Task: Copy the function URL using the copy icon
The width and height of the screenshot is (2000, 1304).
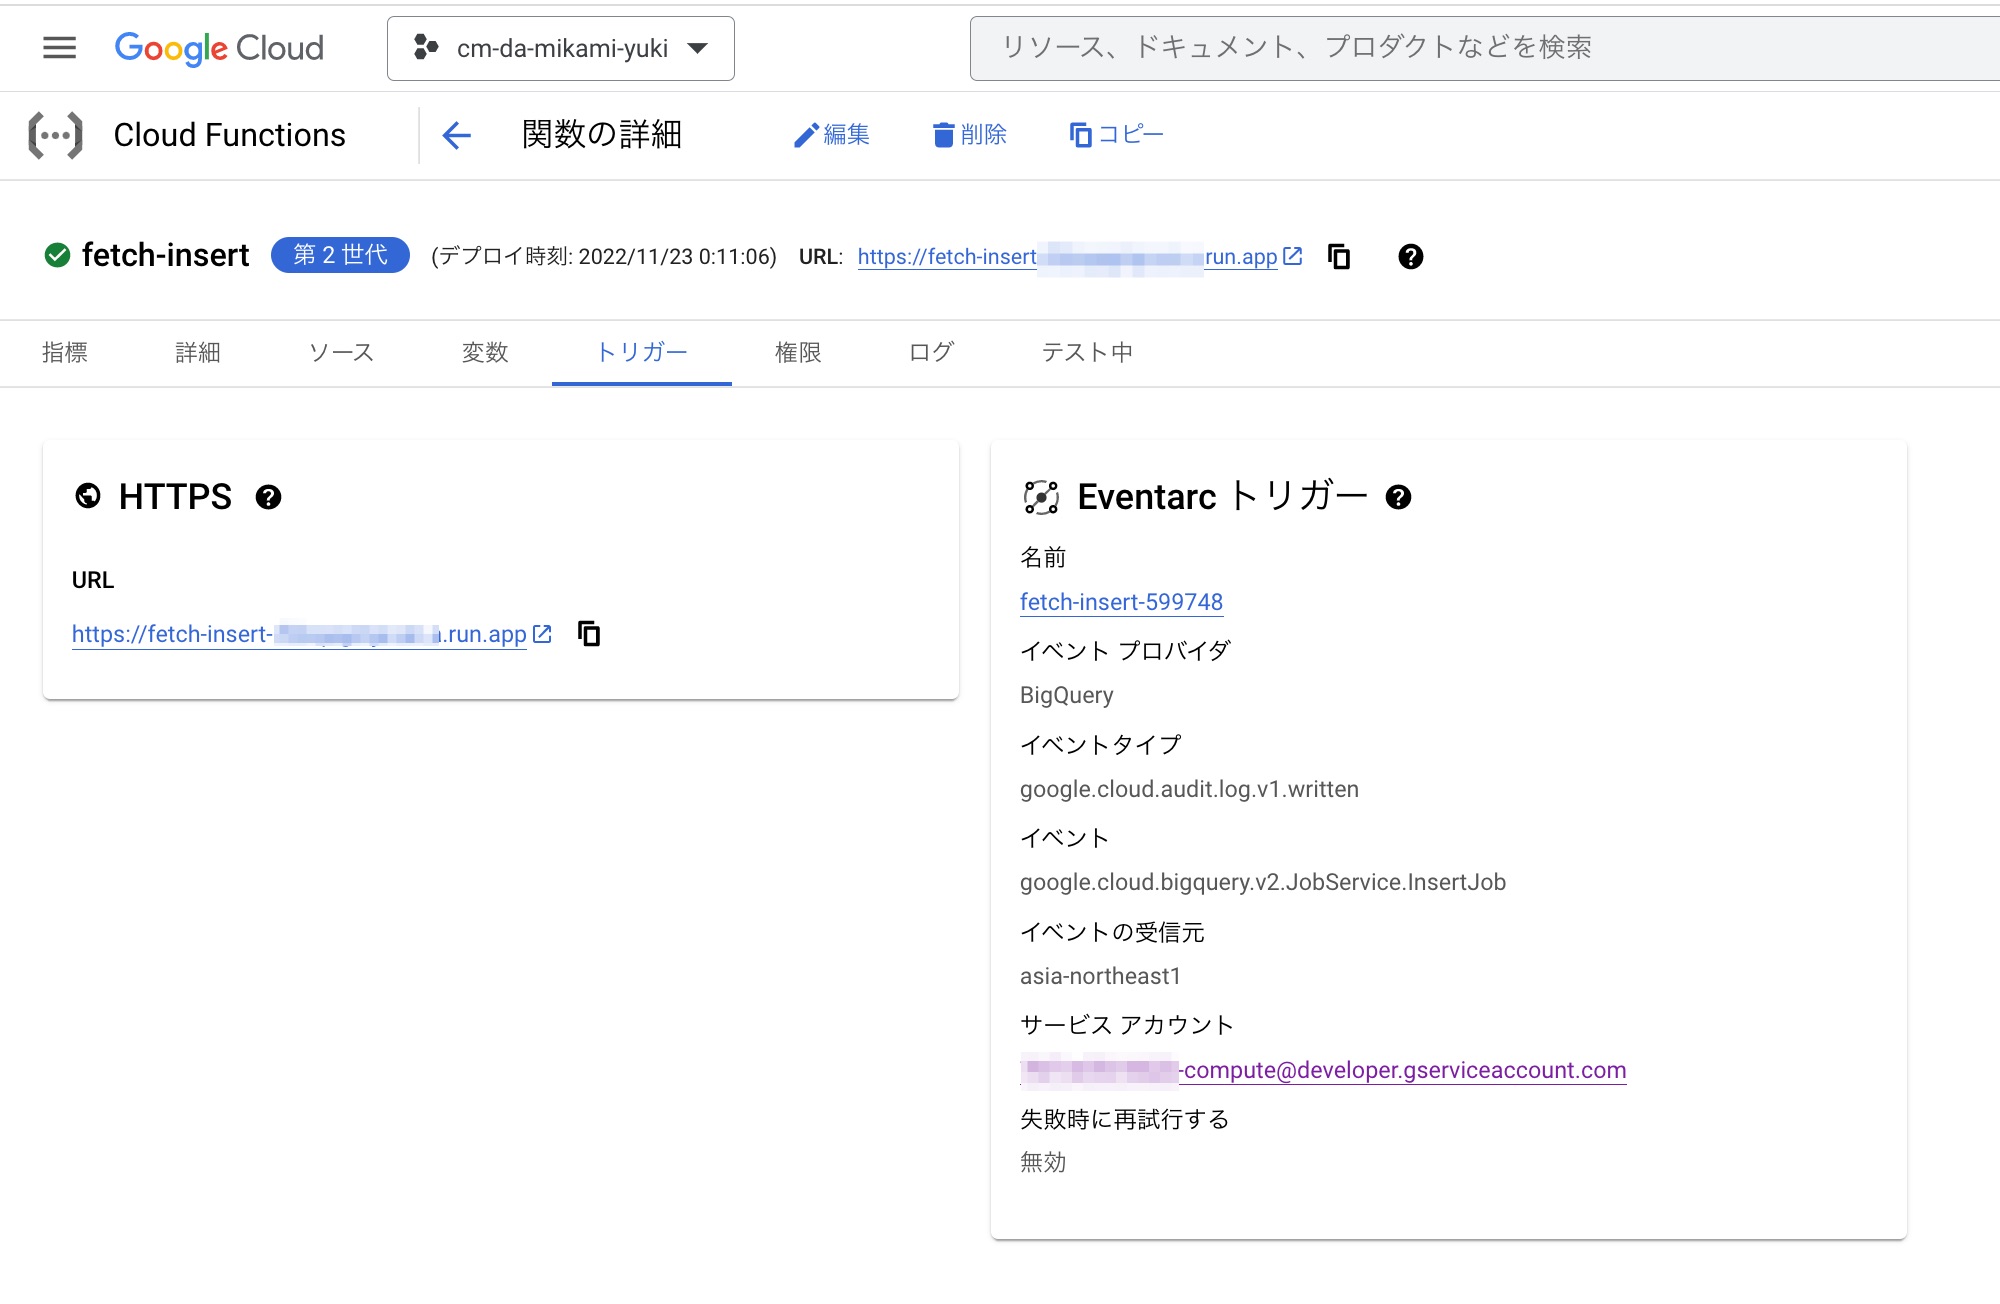Action: [1338, 257]
